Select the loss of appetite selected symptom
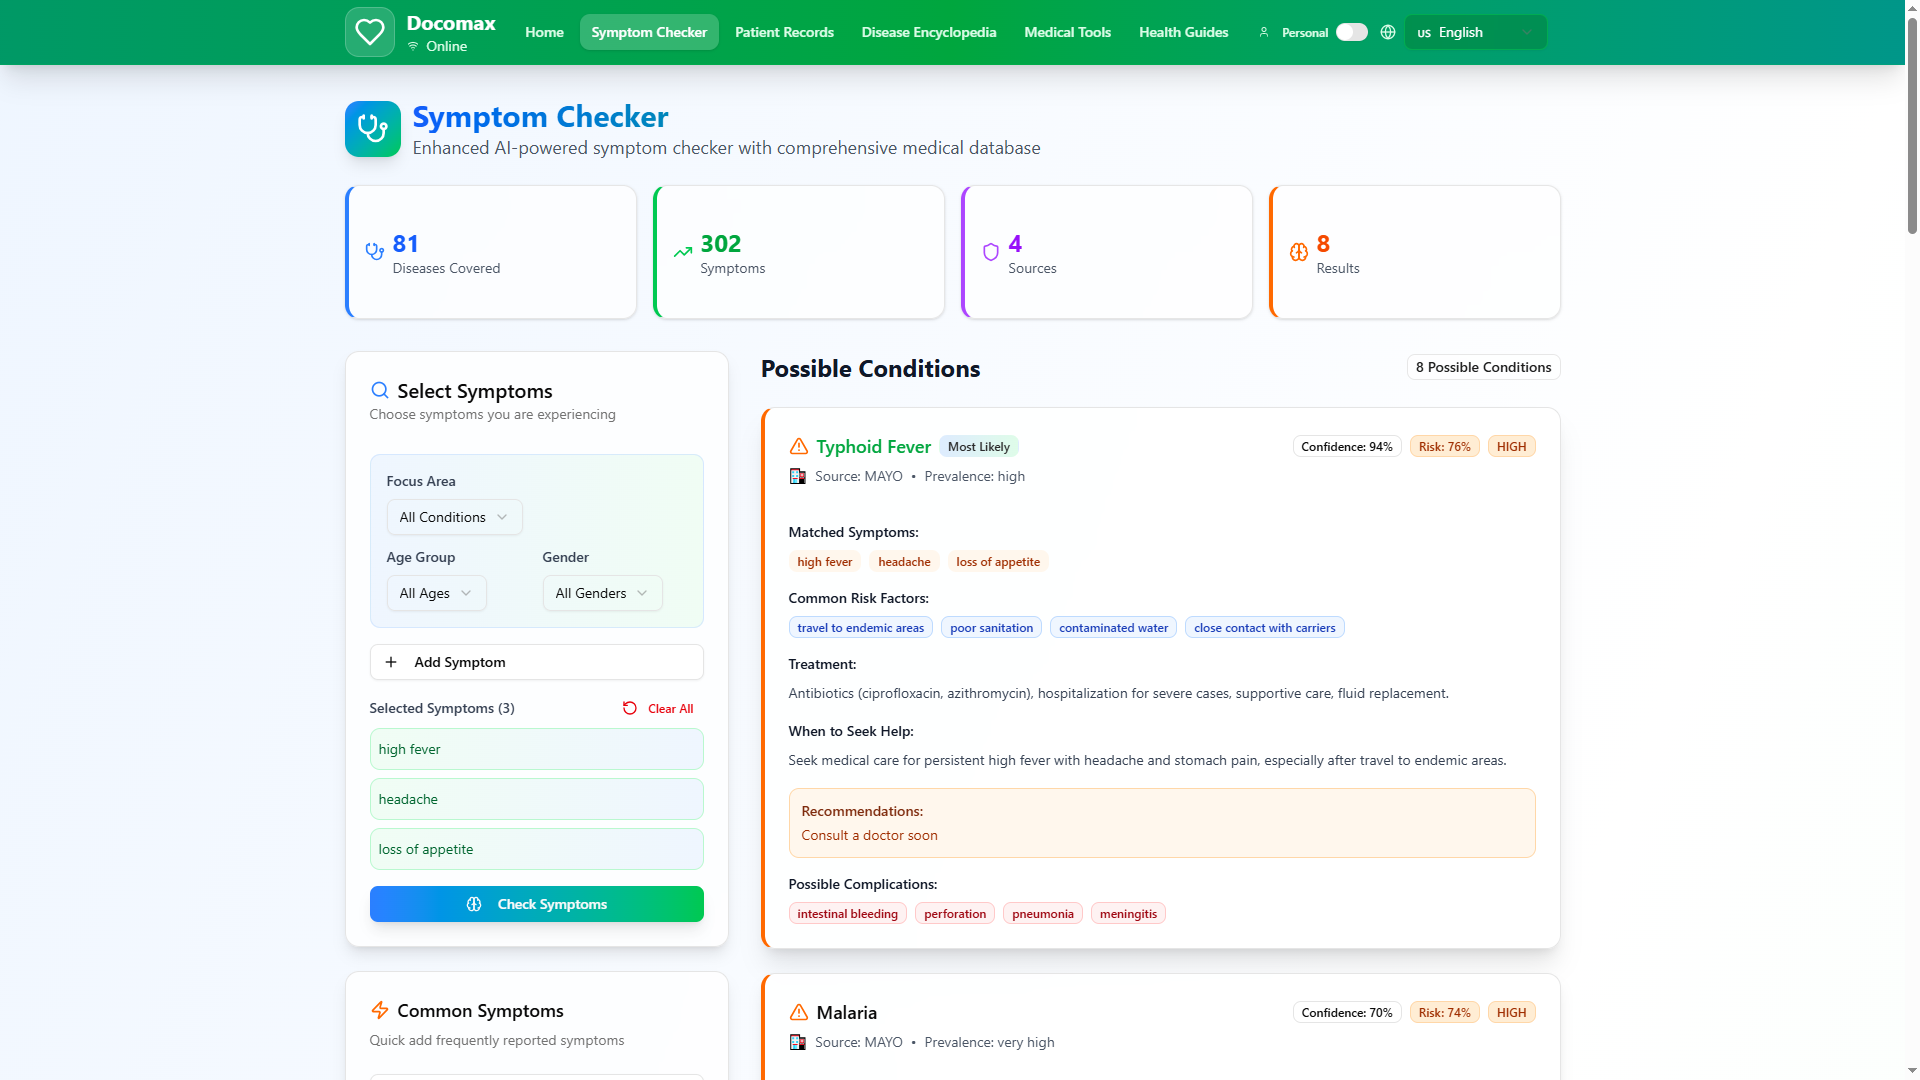This screenshot has height=1080, width=1920. pyautogui.click(x=536, y=849)
